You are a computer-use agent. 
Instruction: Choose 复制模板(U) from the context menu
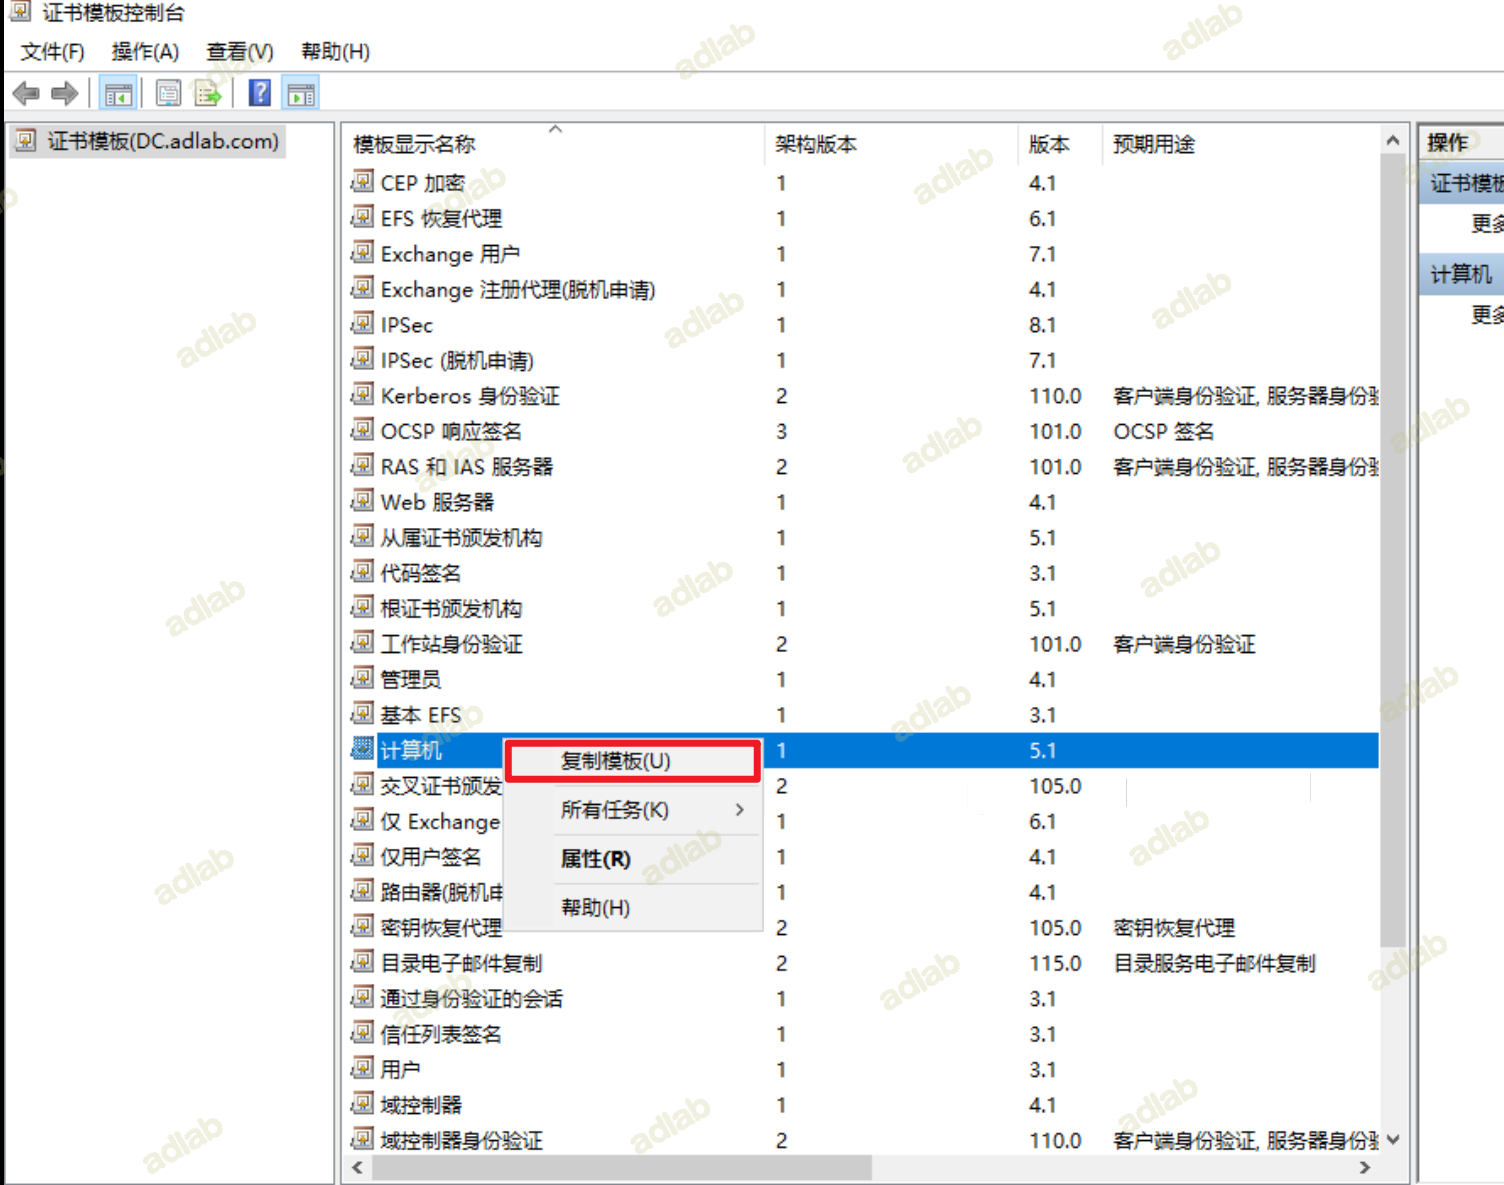pos(632,761)
